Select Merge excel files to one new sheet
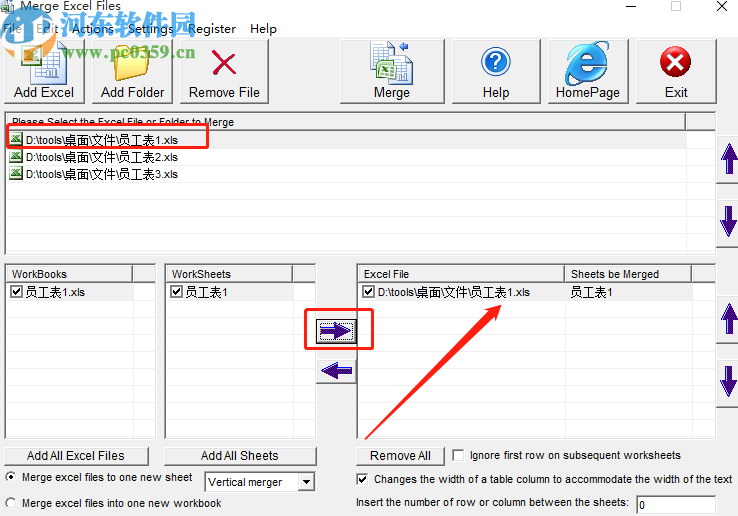This screenshot has width=738, height=516. [x=10, y=477]
